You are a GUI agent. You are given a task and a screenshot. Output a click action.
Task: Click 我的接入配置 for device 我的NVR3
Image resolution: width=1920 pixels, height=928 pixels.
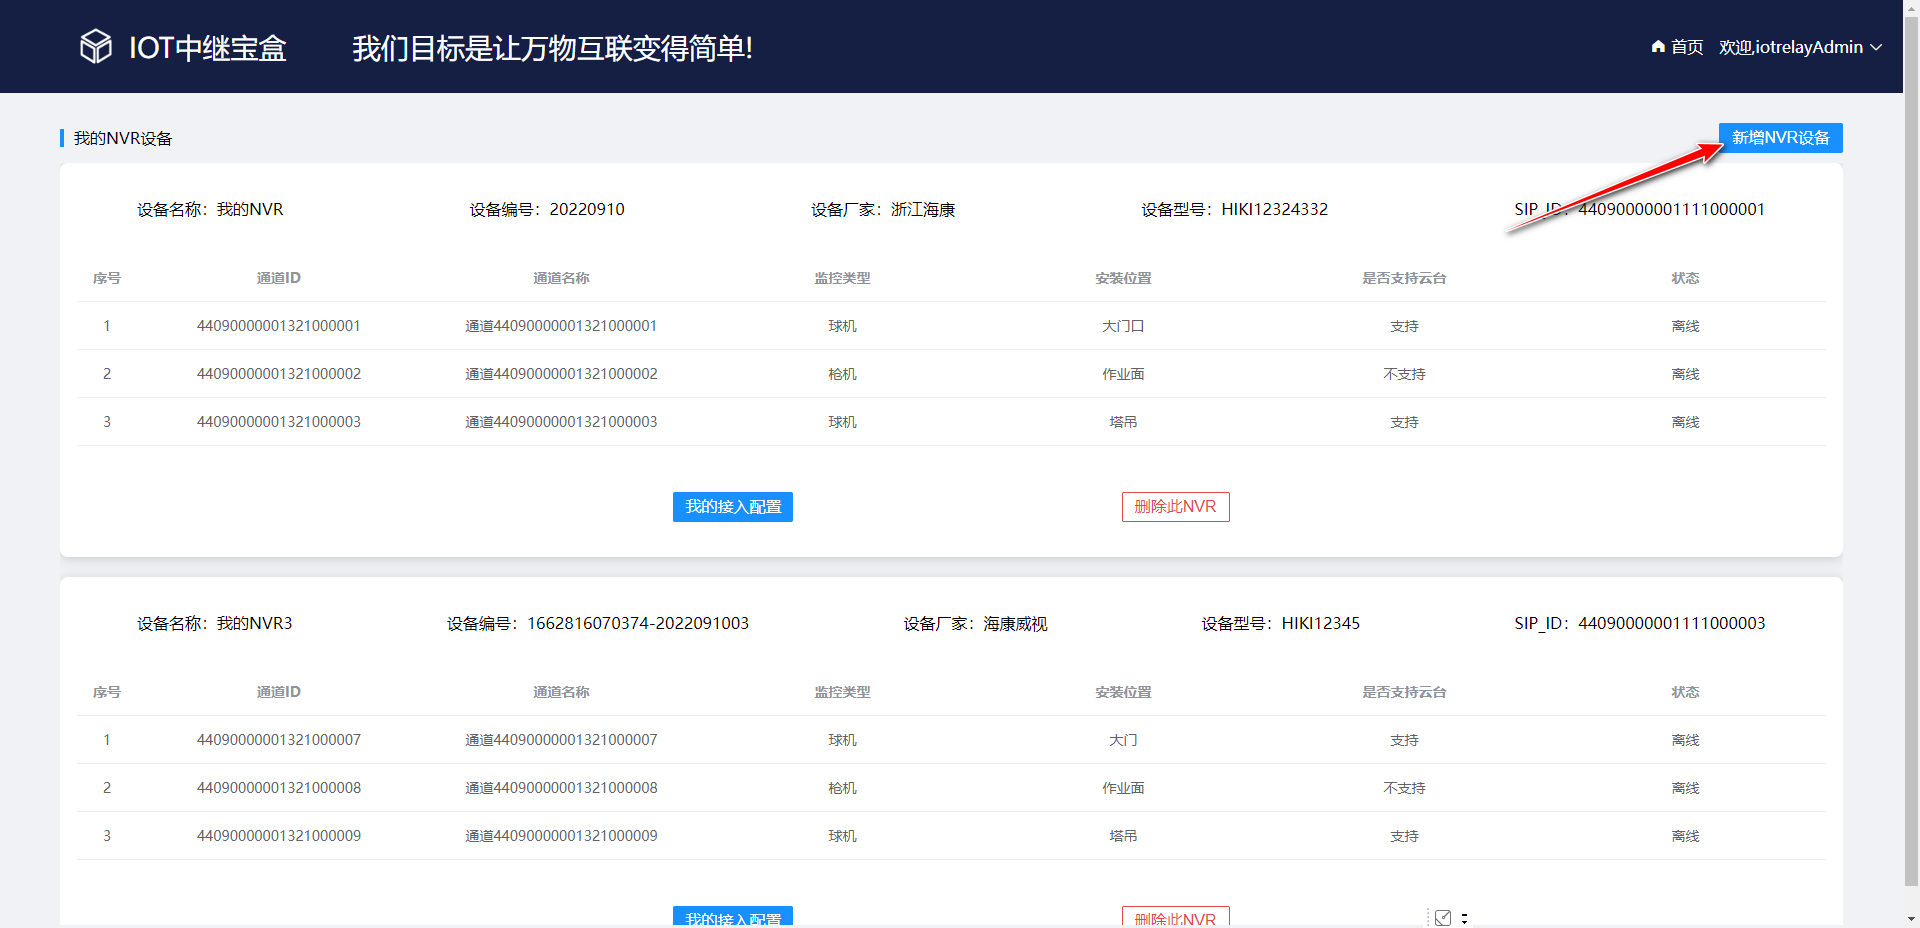(732, 918)
